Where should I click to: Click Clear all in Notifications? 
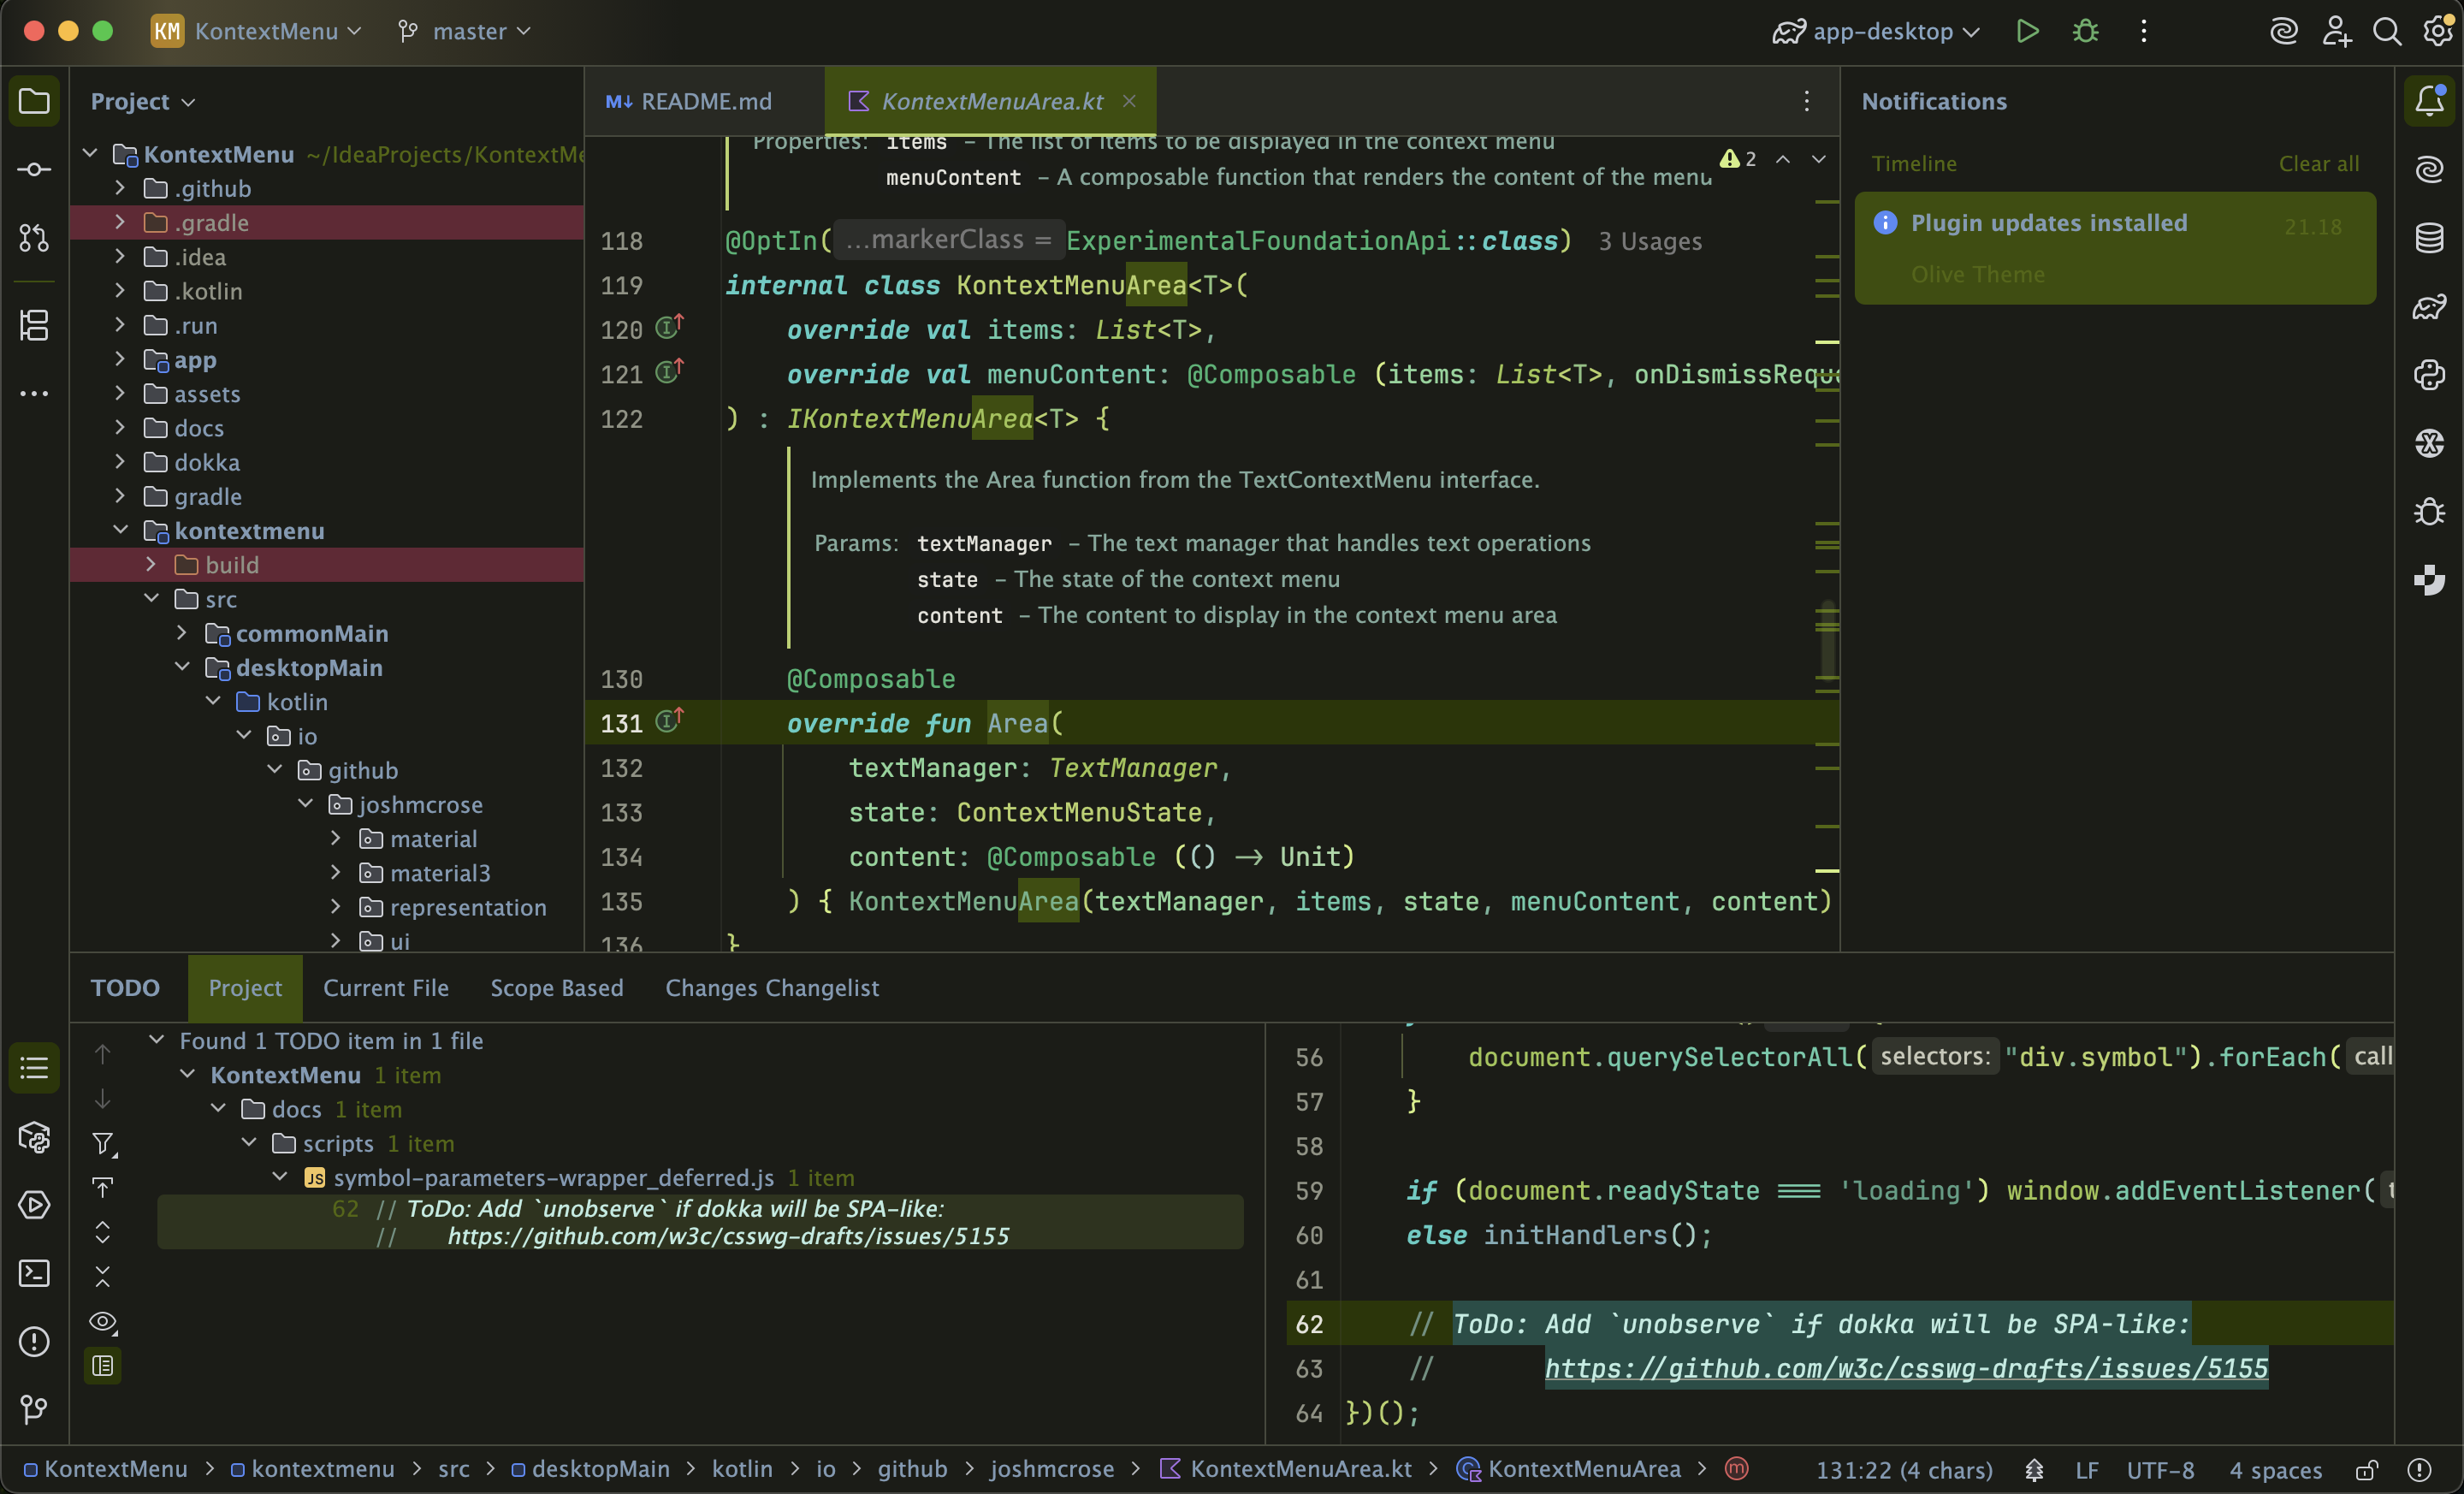click(x=2318, y=163)
